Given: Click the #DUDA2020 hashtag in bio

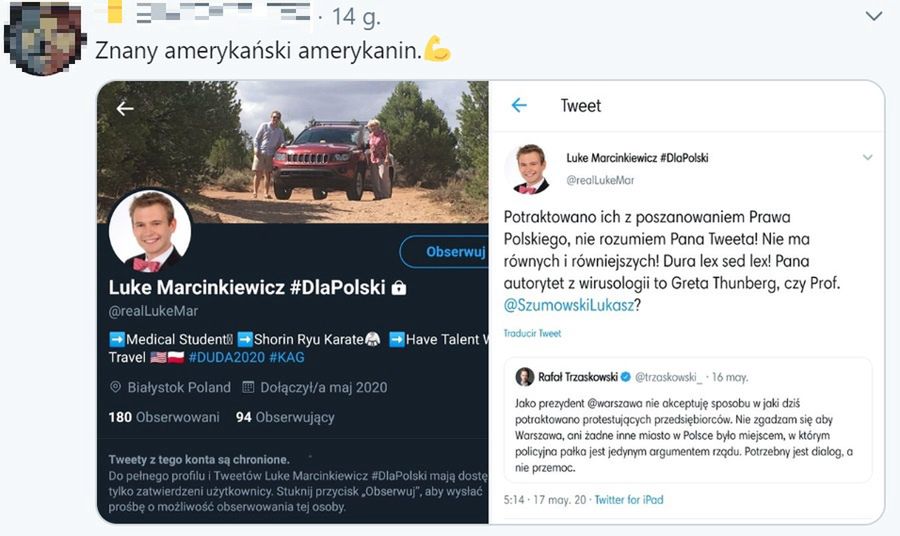Looking at the screenshot, I should point(231,357).
